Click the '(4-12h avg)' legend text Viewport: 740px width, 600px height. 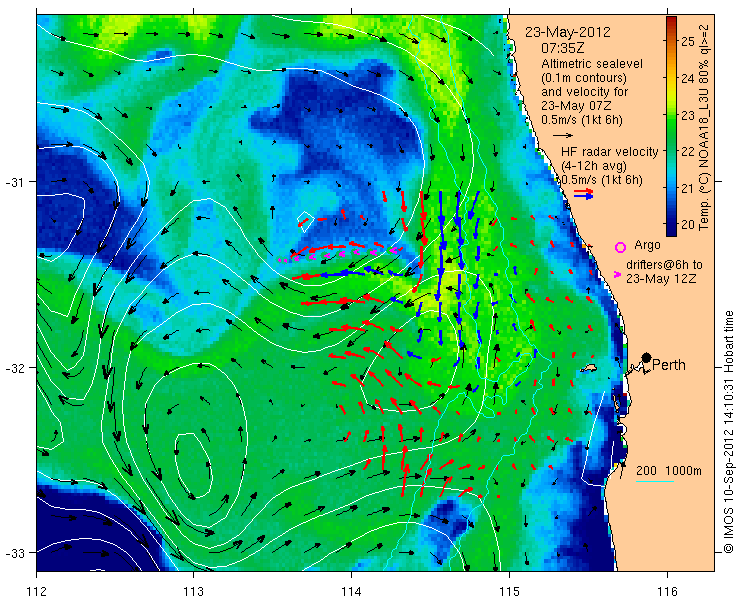594,166
